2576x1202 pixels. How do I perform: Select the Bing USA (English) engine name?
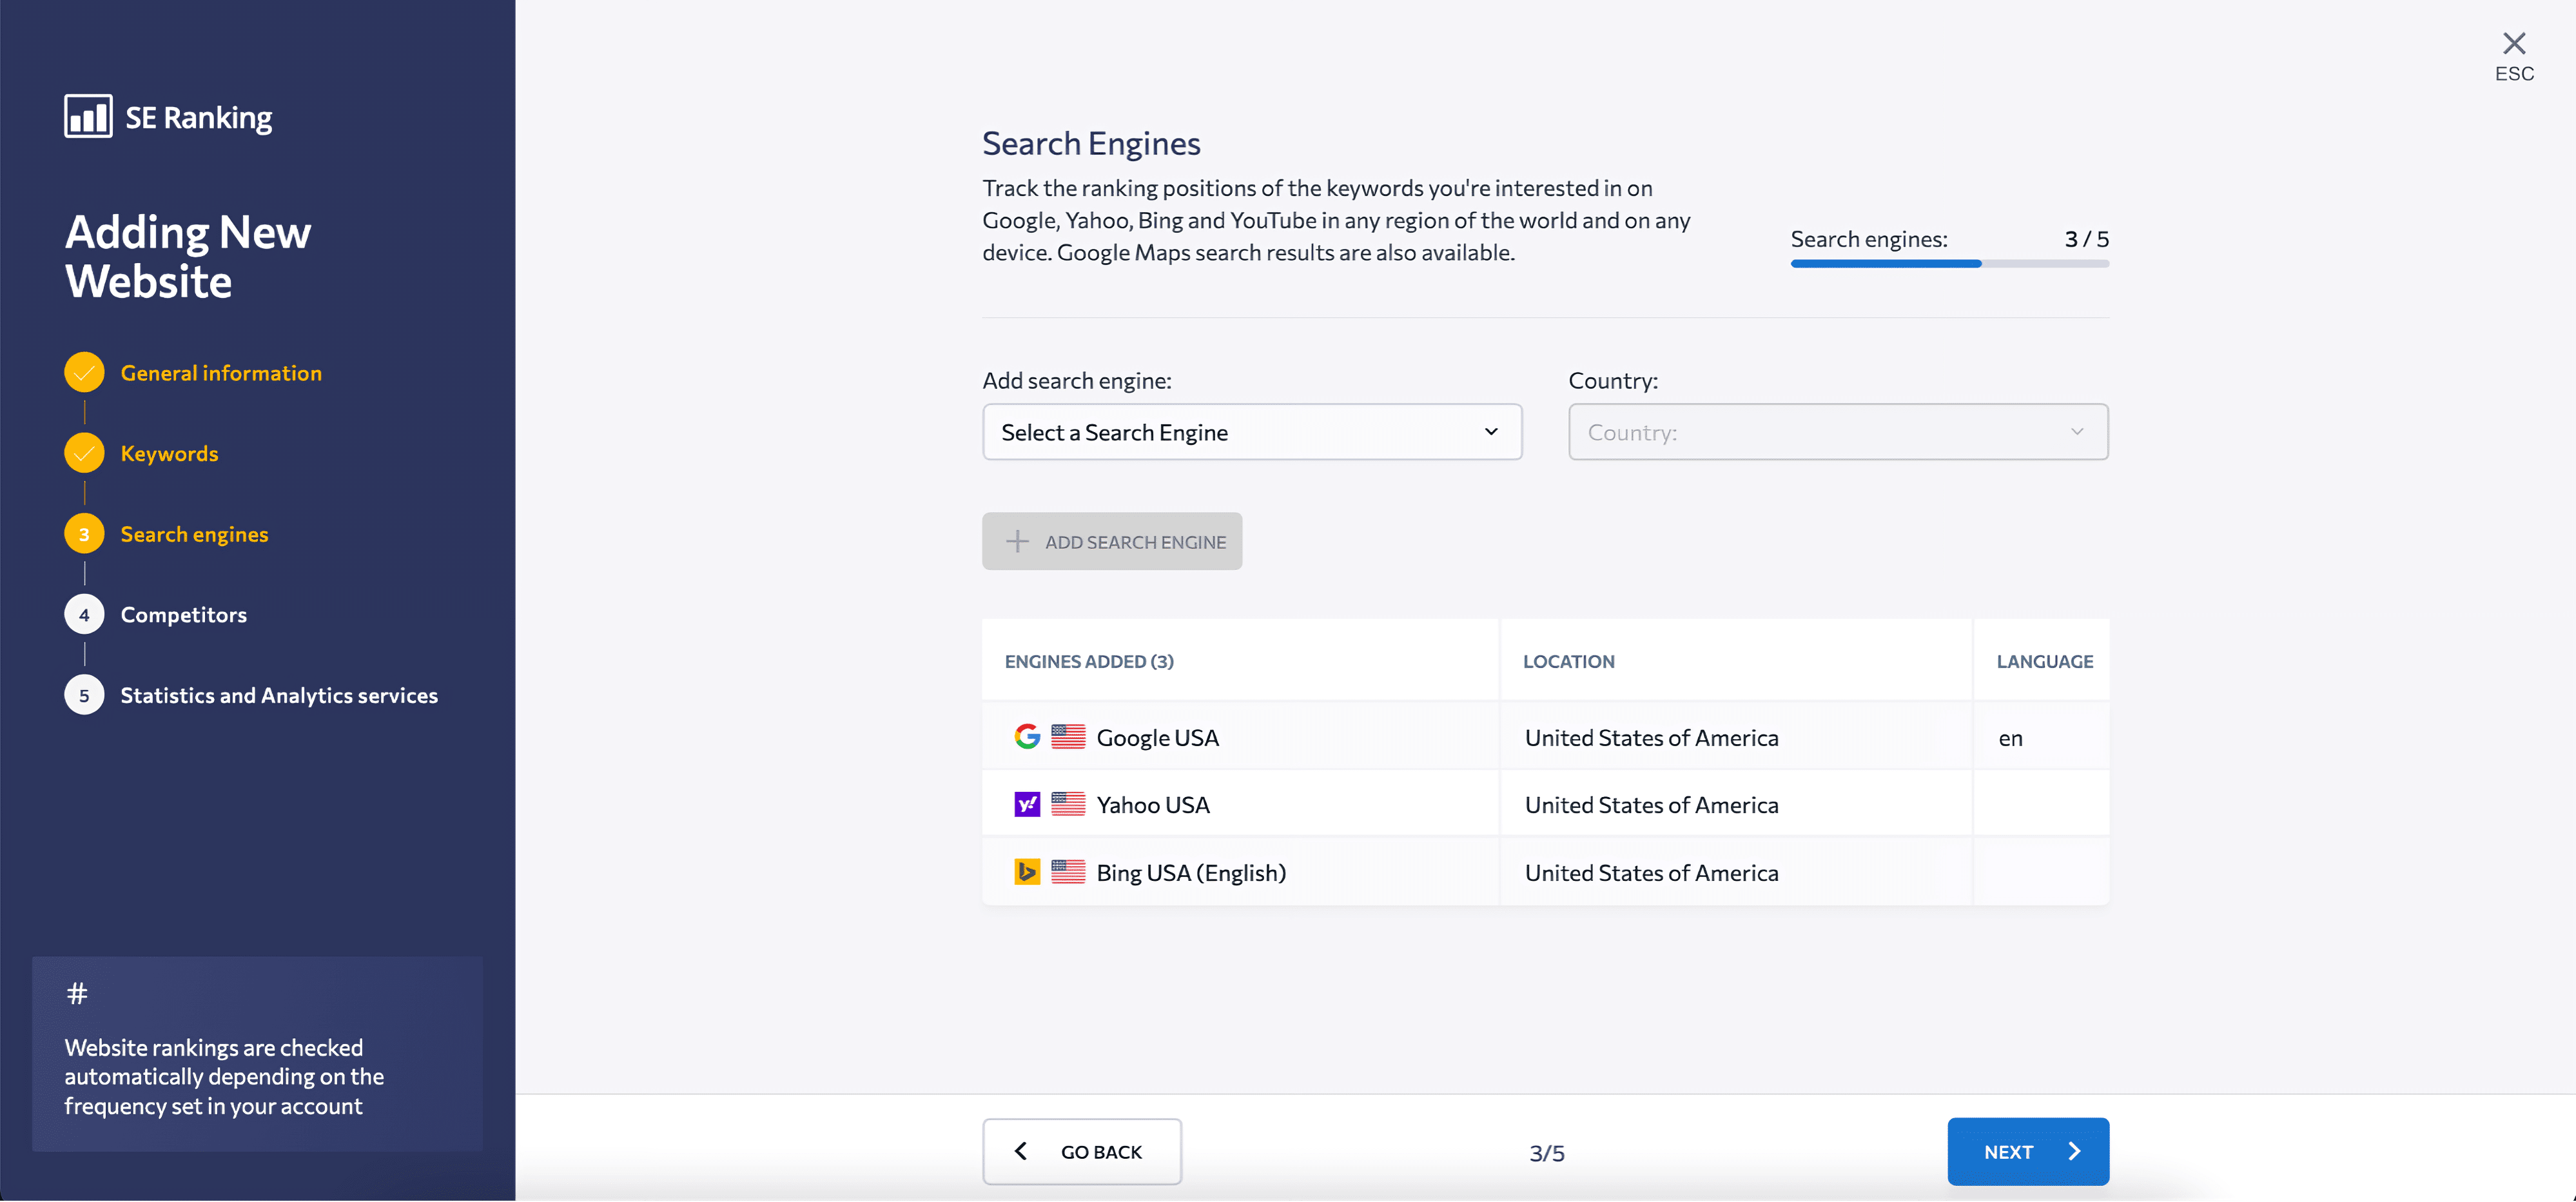click(x=1191, y=873)
